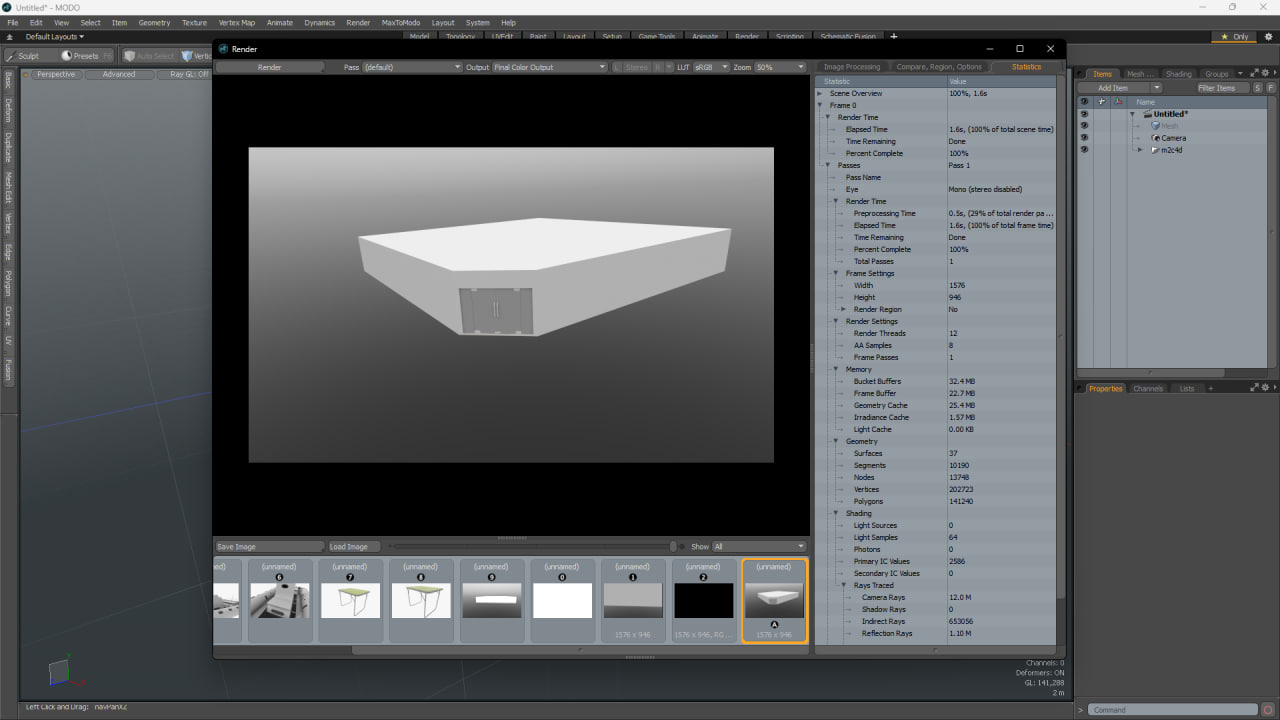This screenshot has width=1280, height=720.
Task: Open the Pass (default) dropdown
Action: (412, 67)
